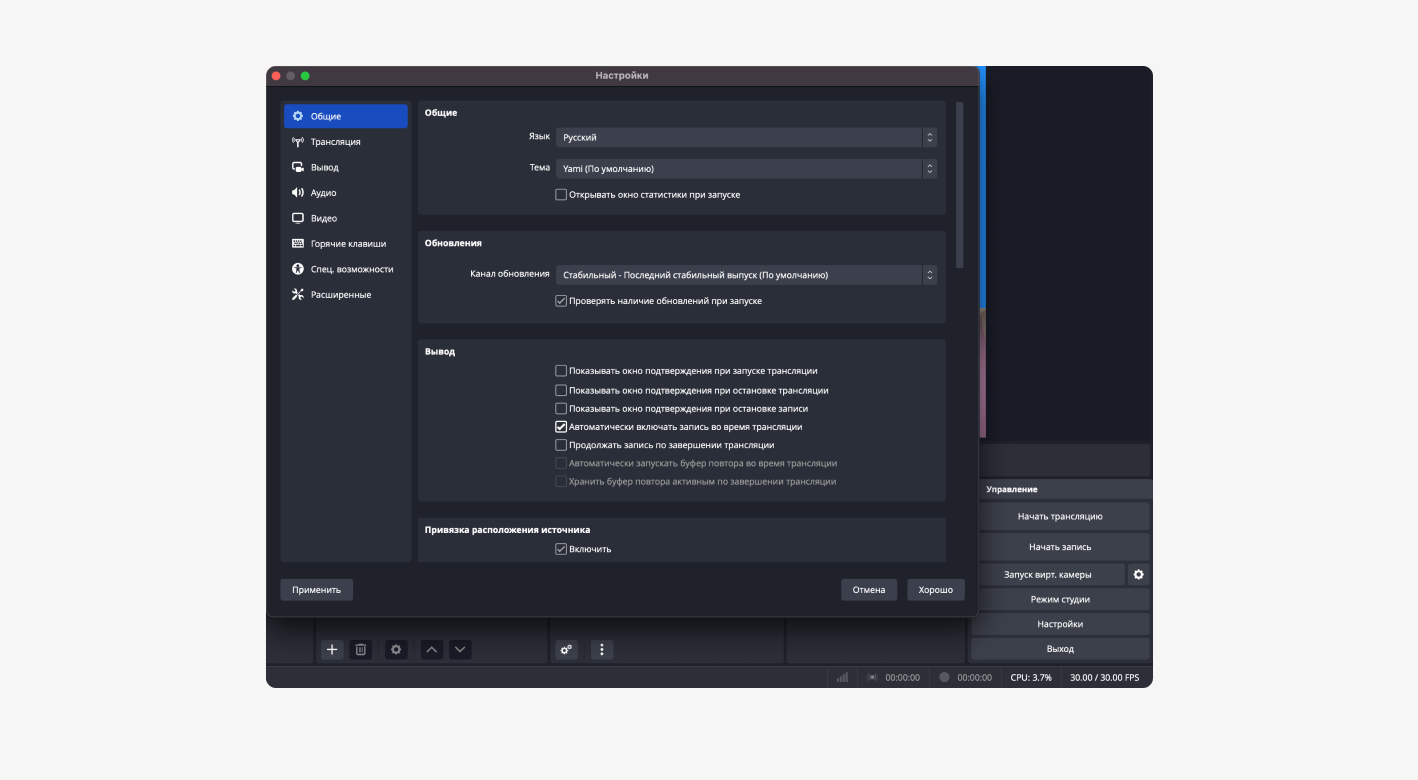Click the Отмена button
The image size is (1418, 780).
(x=869, y=590)
